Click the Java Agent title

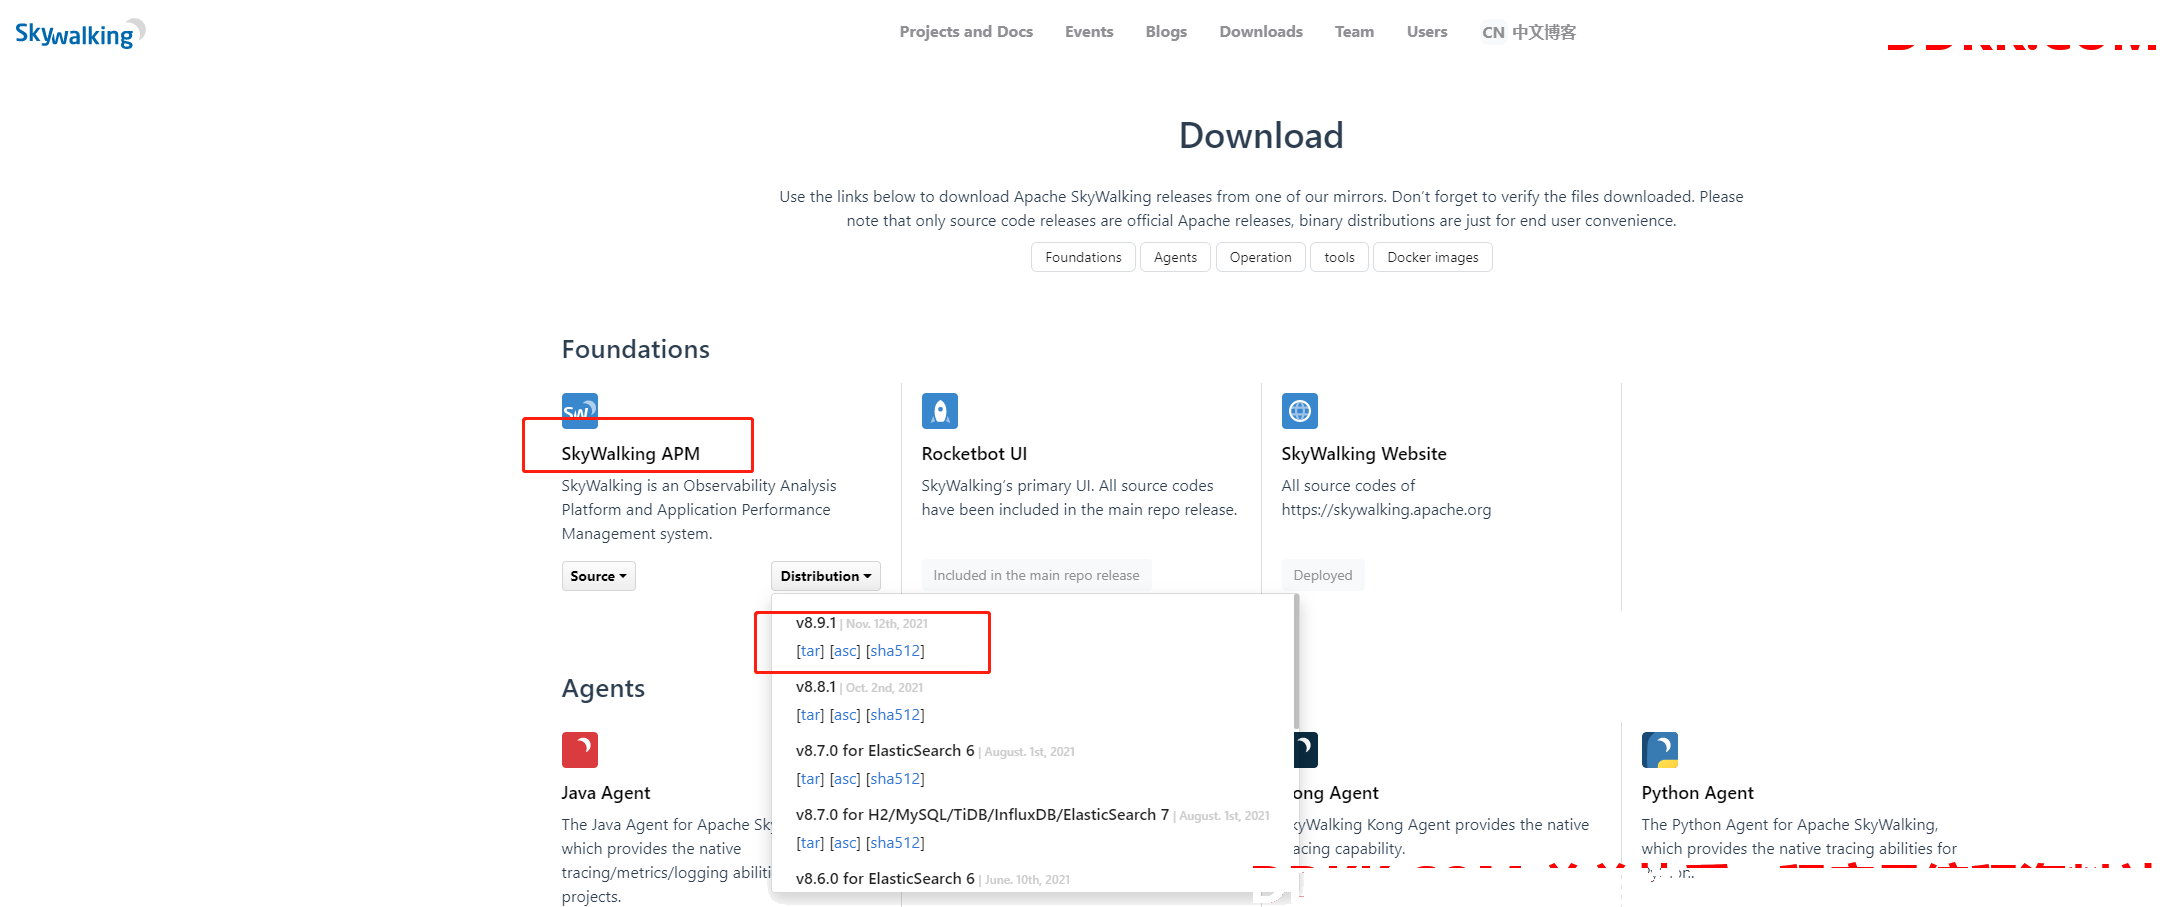pos(605,793)
